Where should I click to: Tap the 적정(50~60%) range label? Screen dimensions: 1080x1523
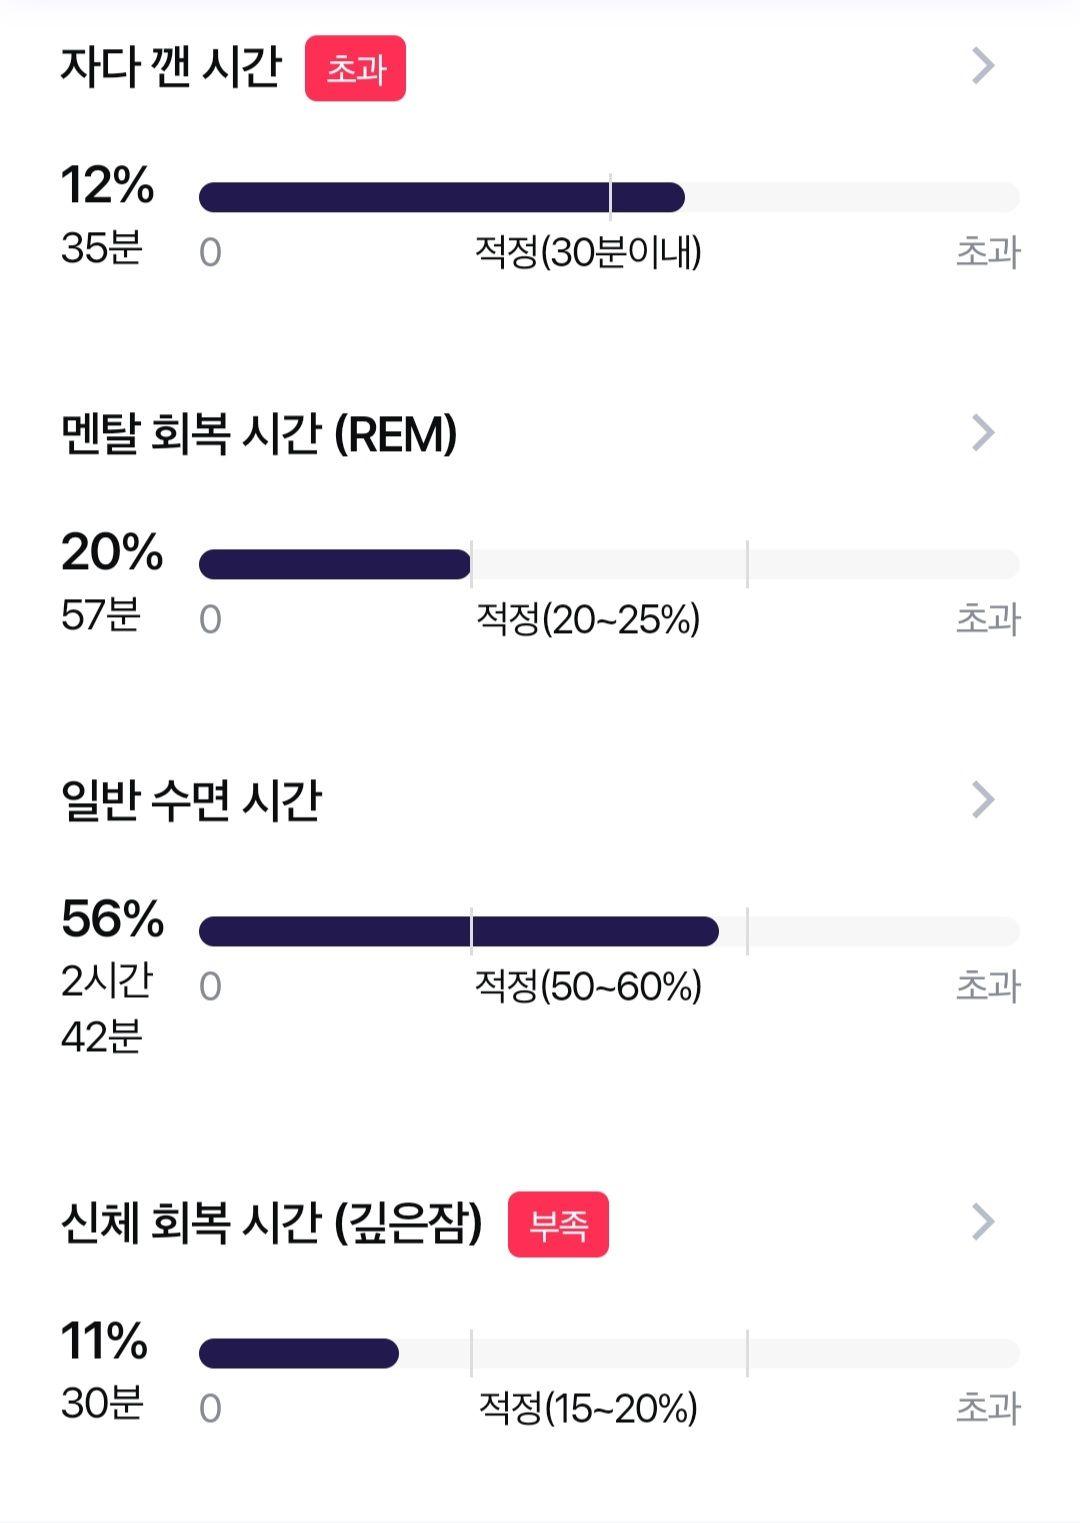click(588, 986)
